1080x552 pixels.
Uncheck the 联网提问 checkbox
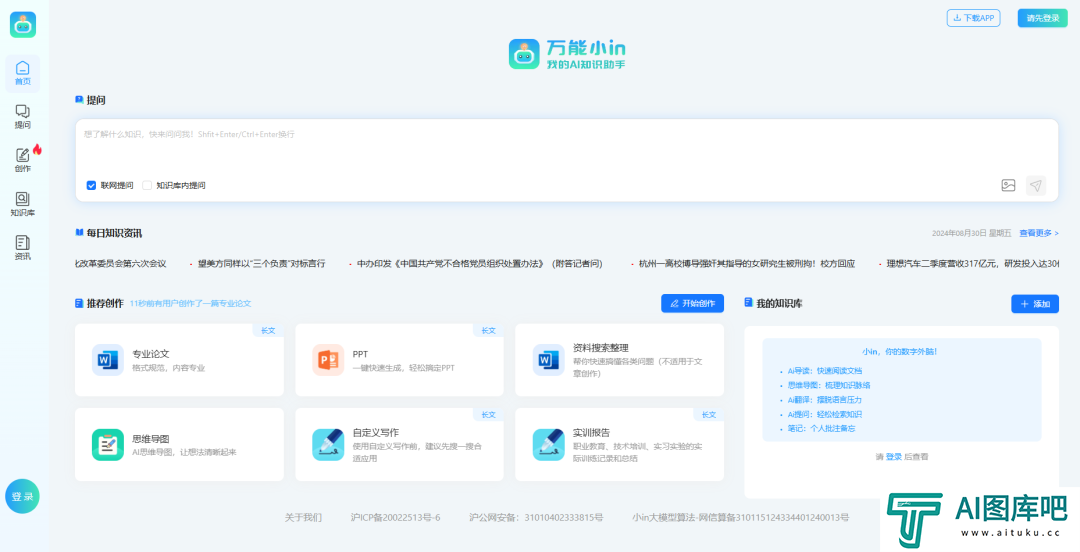coord(91,185)
